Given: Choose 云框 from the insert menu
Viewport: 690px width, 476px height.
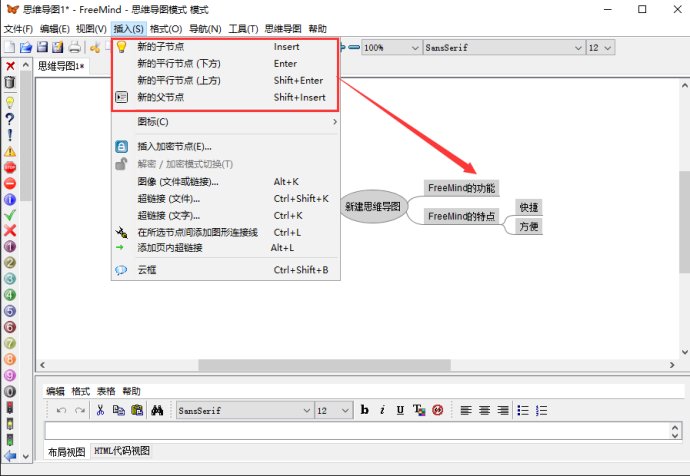Looking at the screenshot, I should point(226,270).
